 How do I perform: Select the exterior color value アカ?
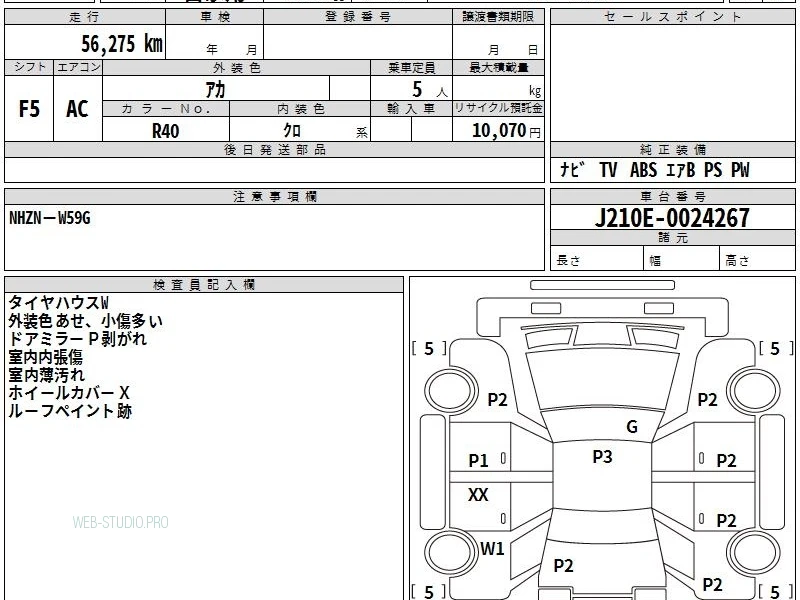pos(215,89)
